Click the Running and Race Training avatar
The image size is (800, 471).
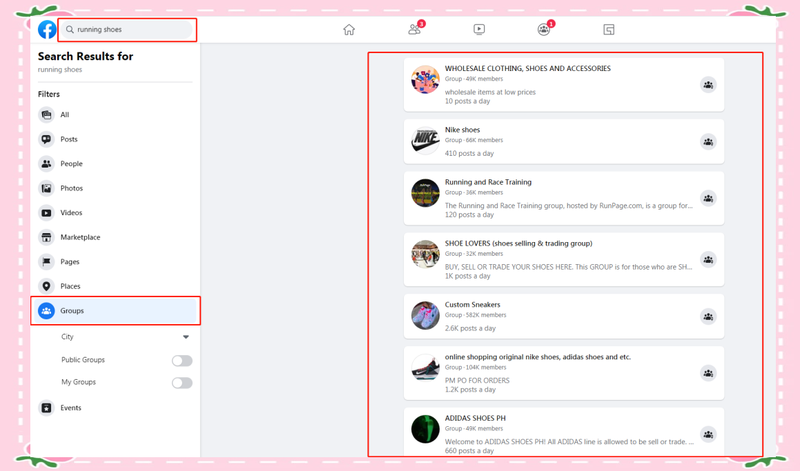(x=426, y=193)
